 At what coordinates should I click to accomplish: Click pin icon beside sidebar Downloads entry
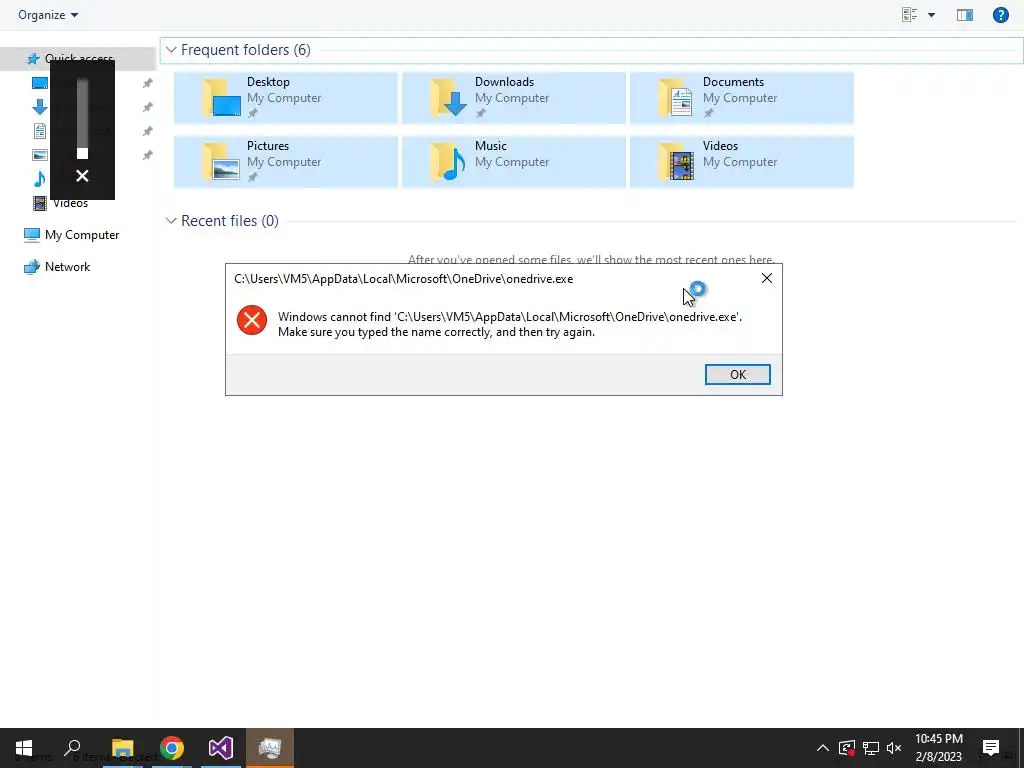click(148, 107)
